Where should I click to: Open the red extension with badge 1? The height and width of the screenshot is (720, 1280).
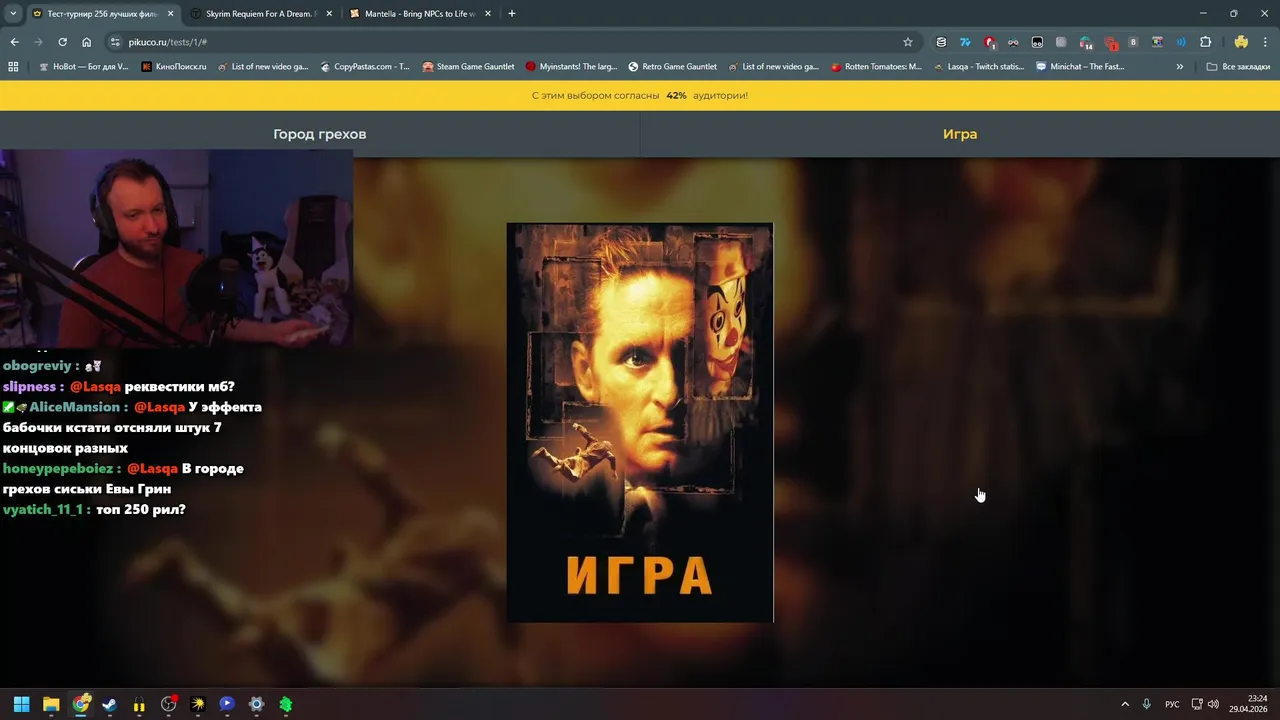pyautogui.click(x=989, y=42)
